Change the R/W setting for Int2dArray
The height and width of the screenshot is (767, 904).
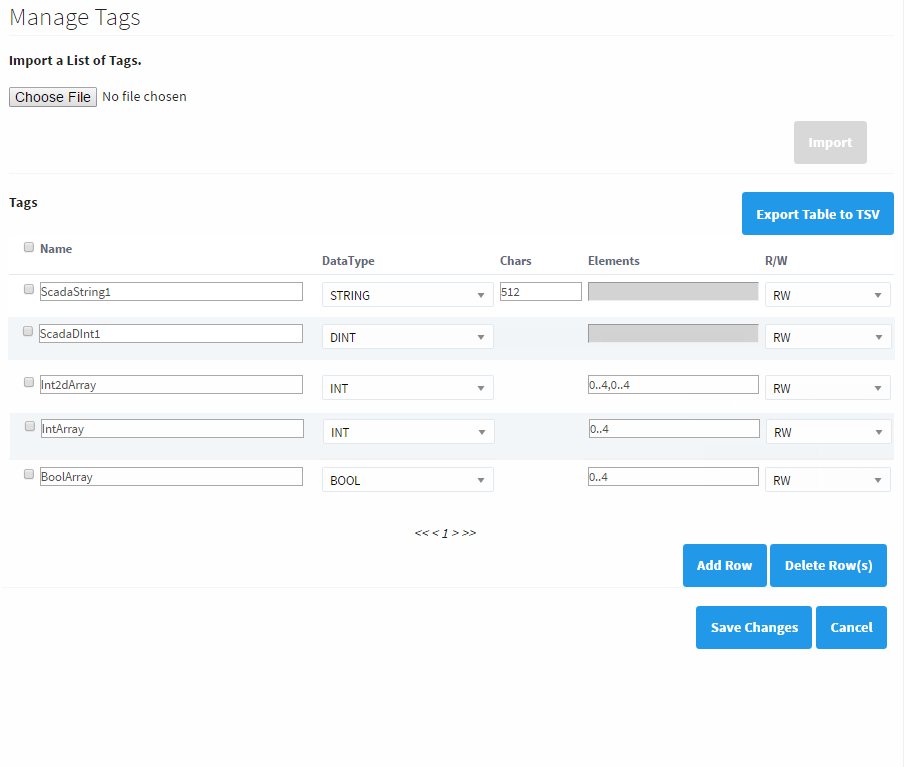(x=827, y=388)
